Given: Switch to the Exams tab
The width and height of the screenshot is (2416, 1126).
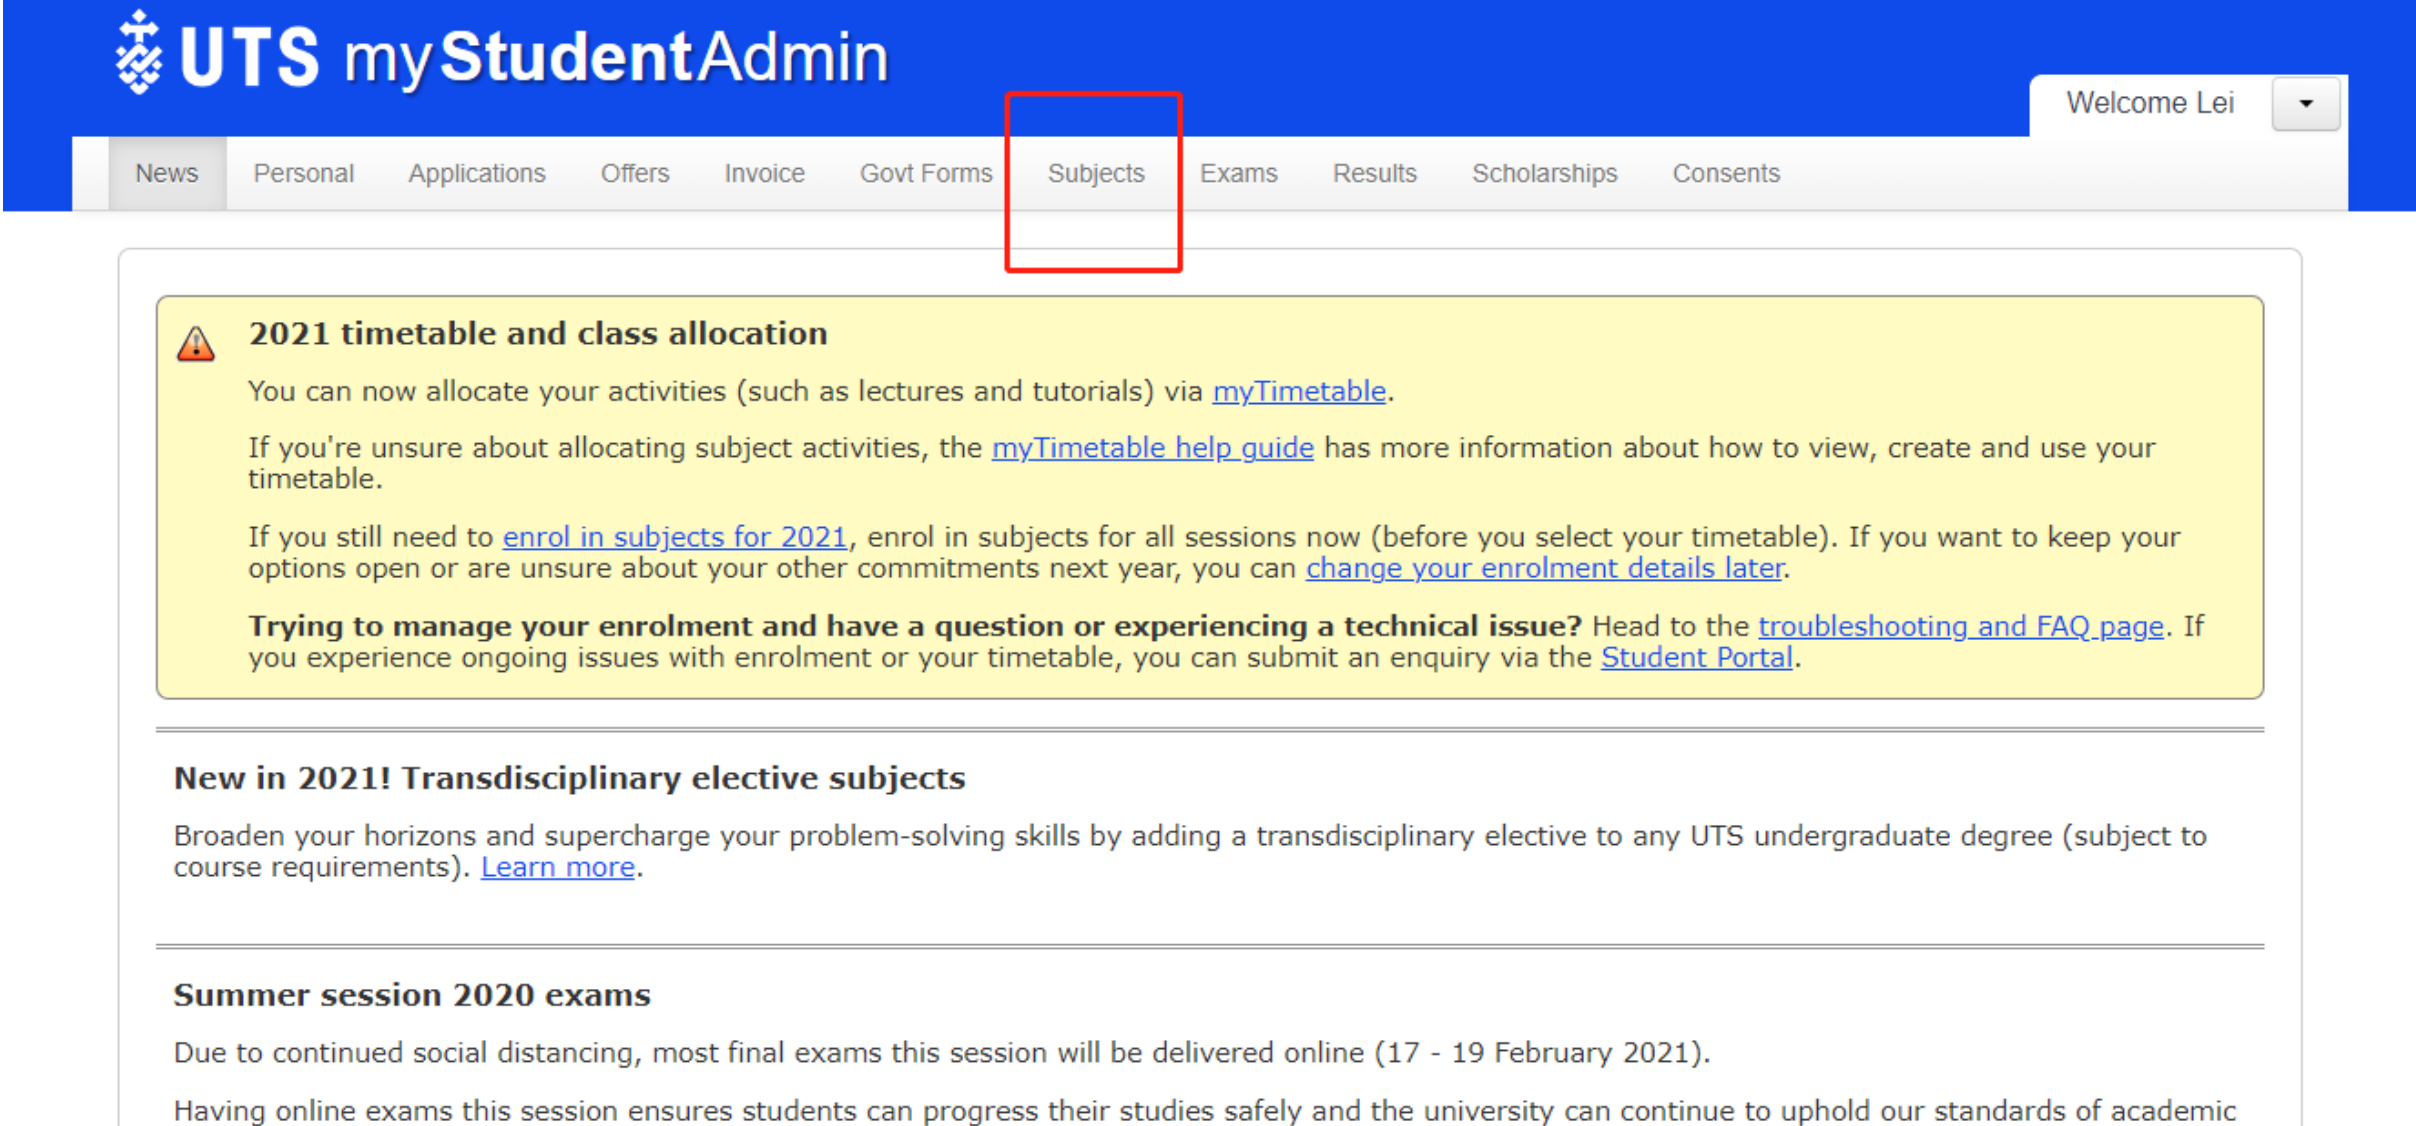Looking at the screenshot, I should tap(1239, 173).
